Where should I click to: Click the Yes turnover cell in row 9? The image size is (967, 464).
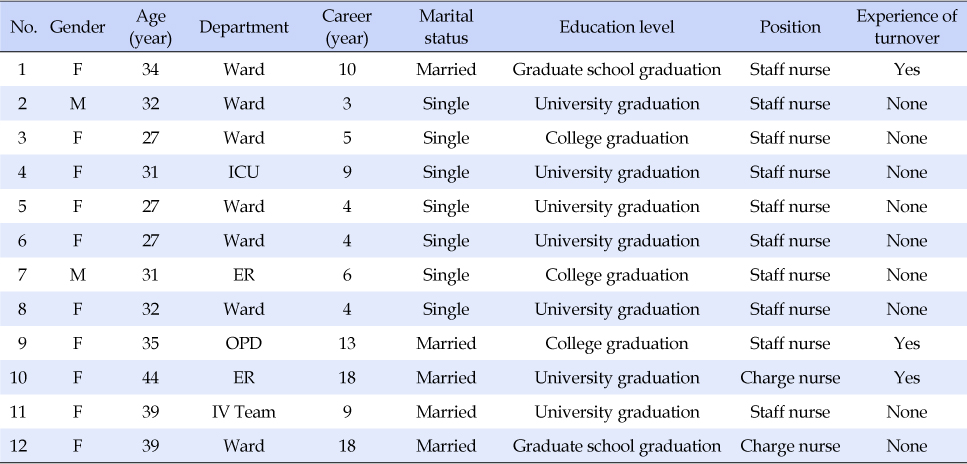click(907, 343)
